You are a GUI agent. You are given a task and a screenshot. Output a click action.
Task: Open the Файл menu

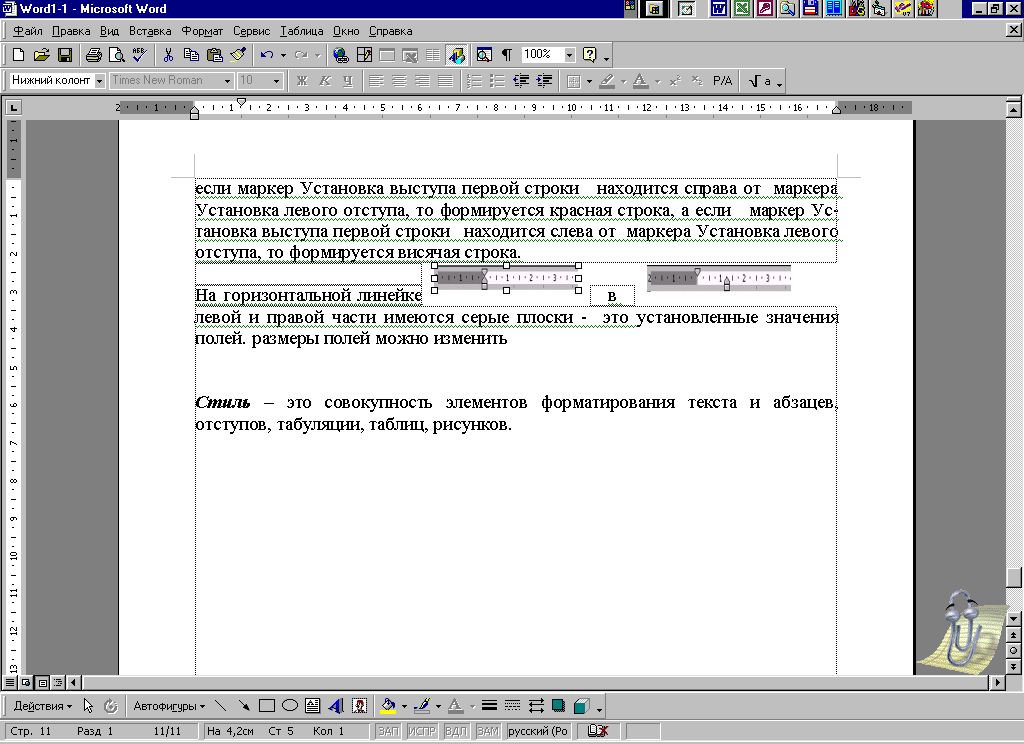pos(27,31)
